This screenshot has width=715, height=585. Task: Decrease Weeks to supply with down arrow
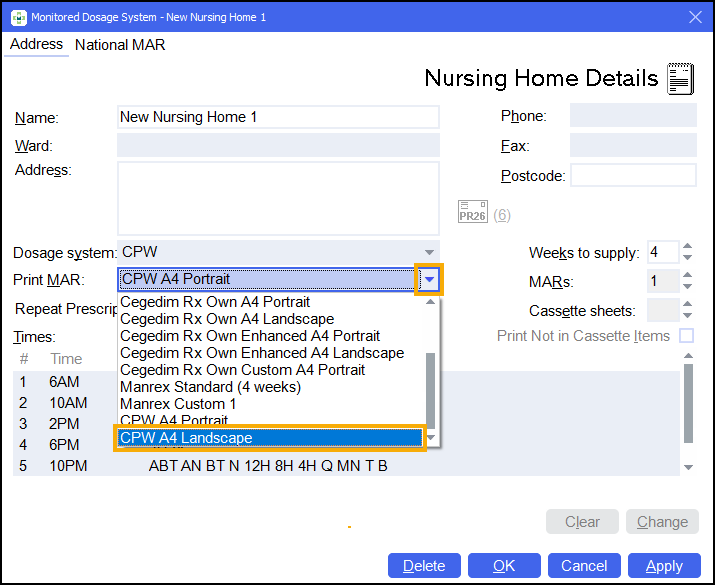pyautogui.click(x=688, y=258)
